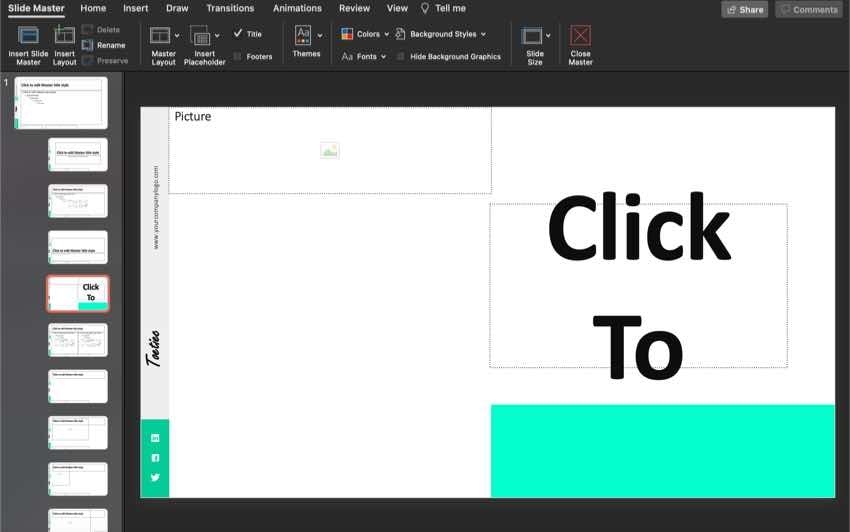Switch to the Transitions tab
This screenshot has width=850, height=532.
pos(230,8)
